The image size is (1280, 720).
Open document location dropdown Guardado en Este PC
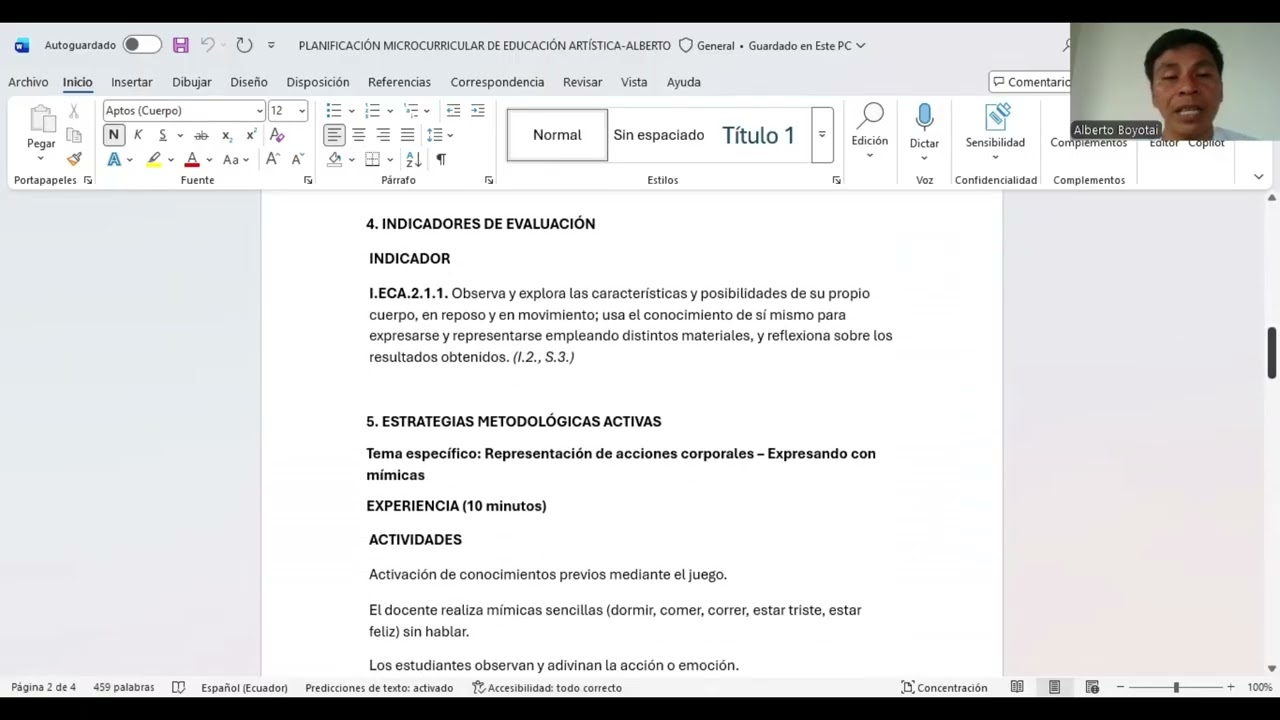(x=807, y=45)
